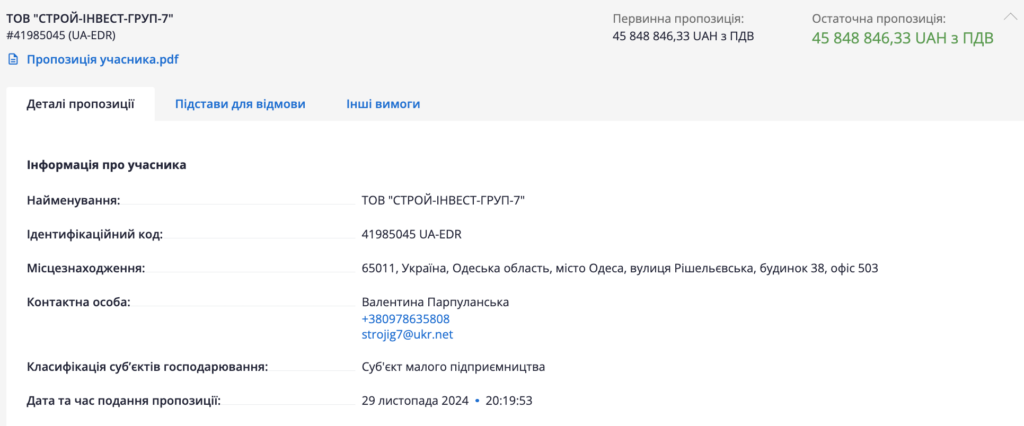This screenshot has height=426, width=1024.
Task: Click the PDF document icon
Action: click(13, 59)
